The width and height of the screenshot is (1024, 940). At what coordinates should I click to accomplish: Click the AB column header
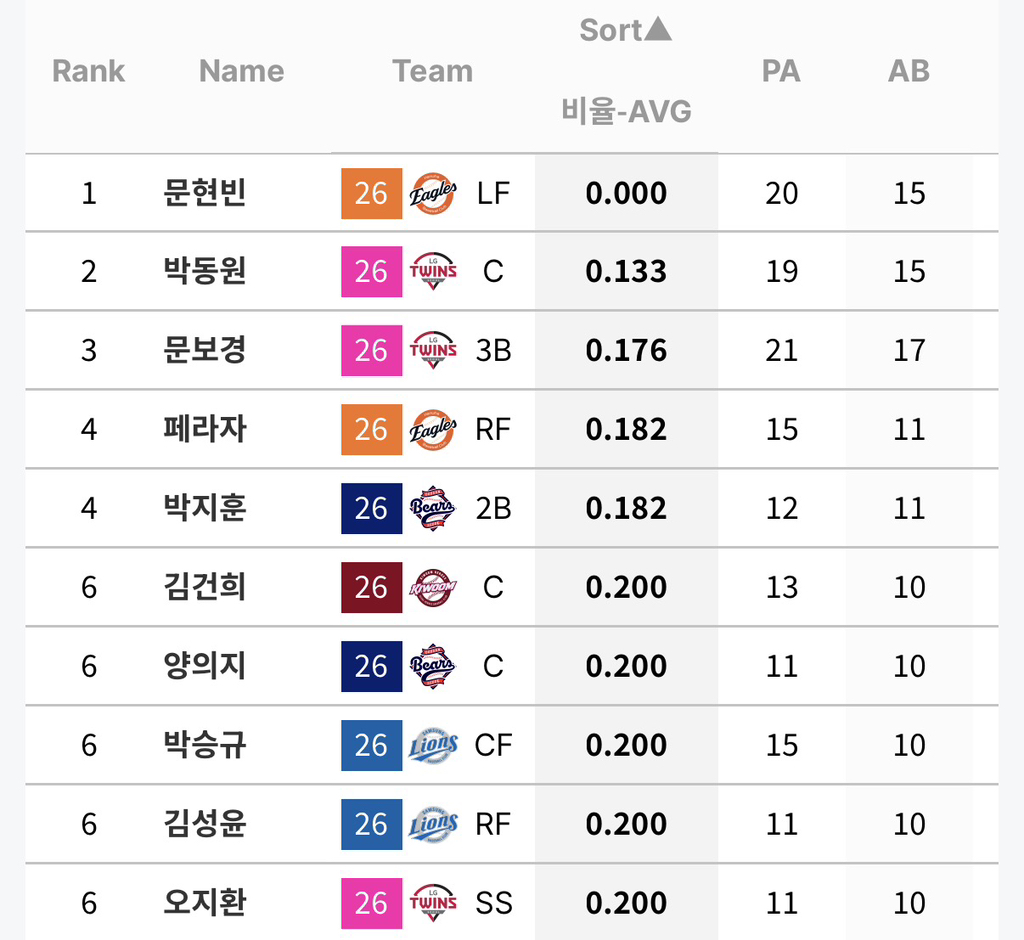tap(908, 71)
